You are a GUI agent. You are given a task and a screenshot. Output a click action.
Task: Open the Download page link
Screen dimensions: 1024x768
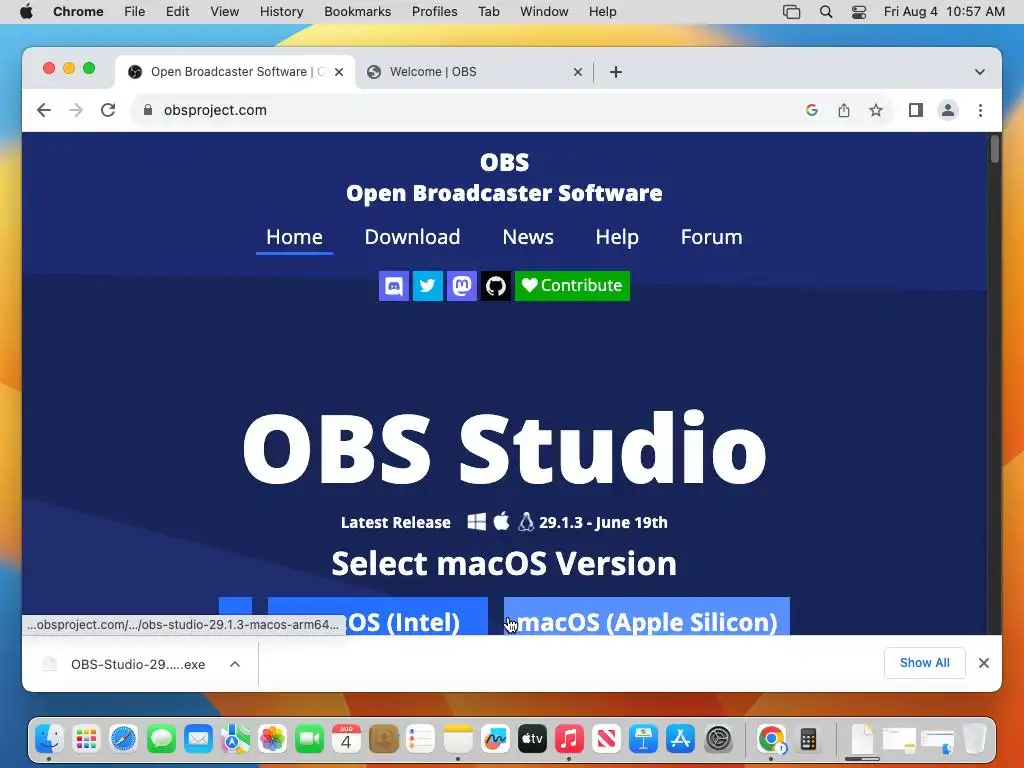[x=412, y=237]
